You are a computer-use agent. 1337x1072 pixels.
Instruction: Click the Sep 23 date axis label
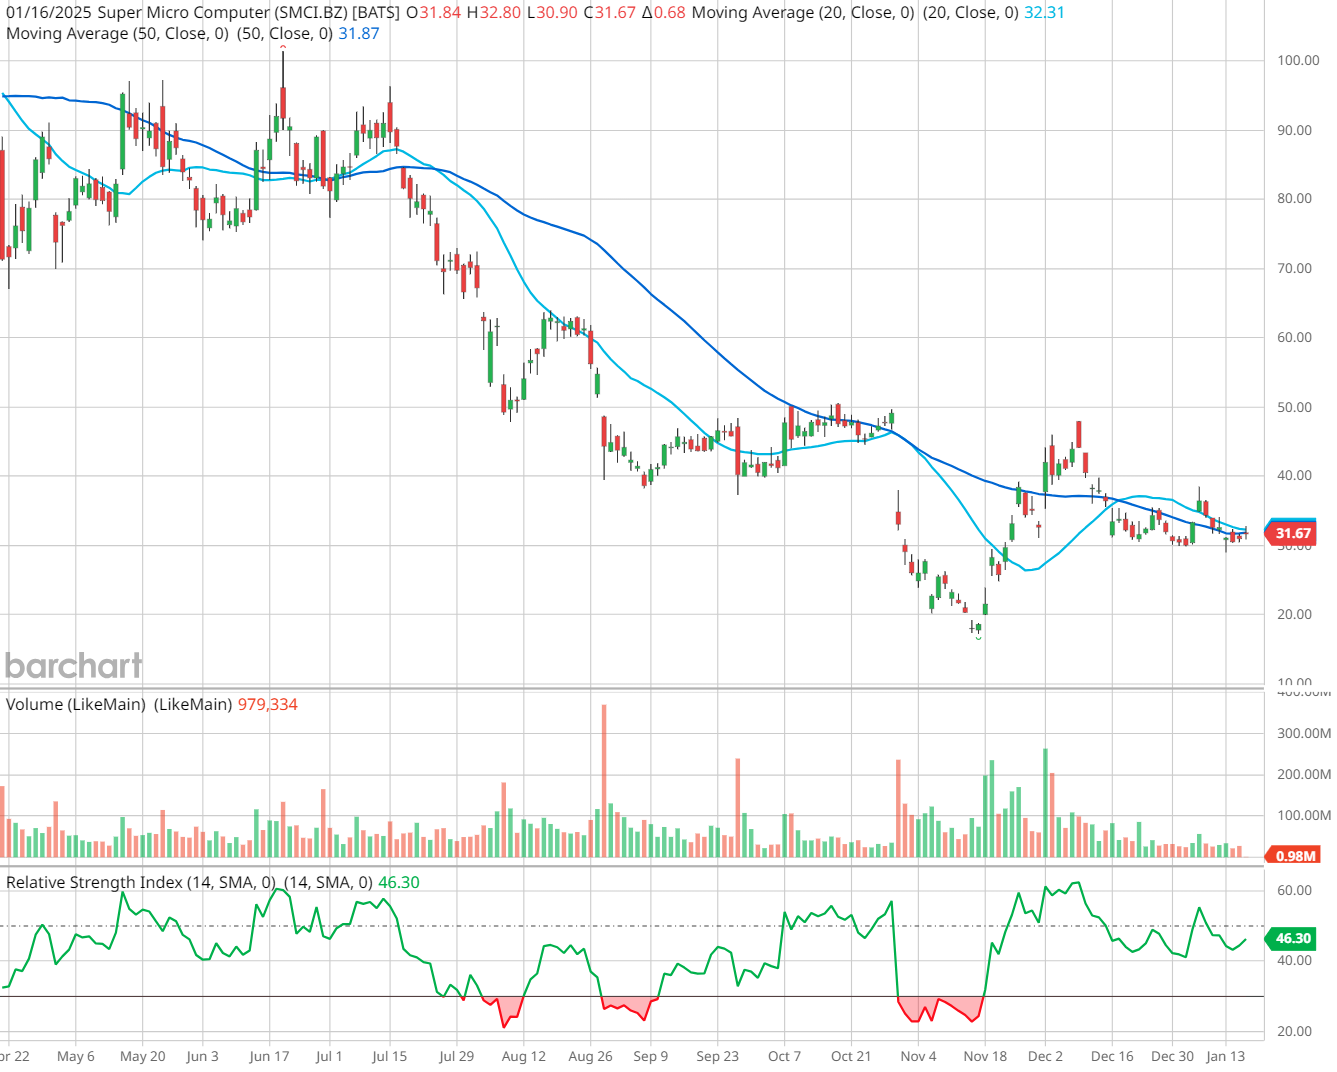tap(718, 1056)
